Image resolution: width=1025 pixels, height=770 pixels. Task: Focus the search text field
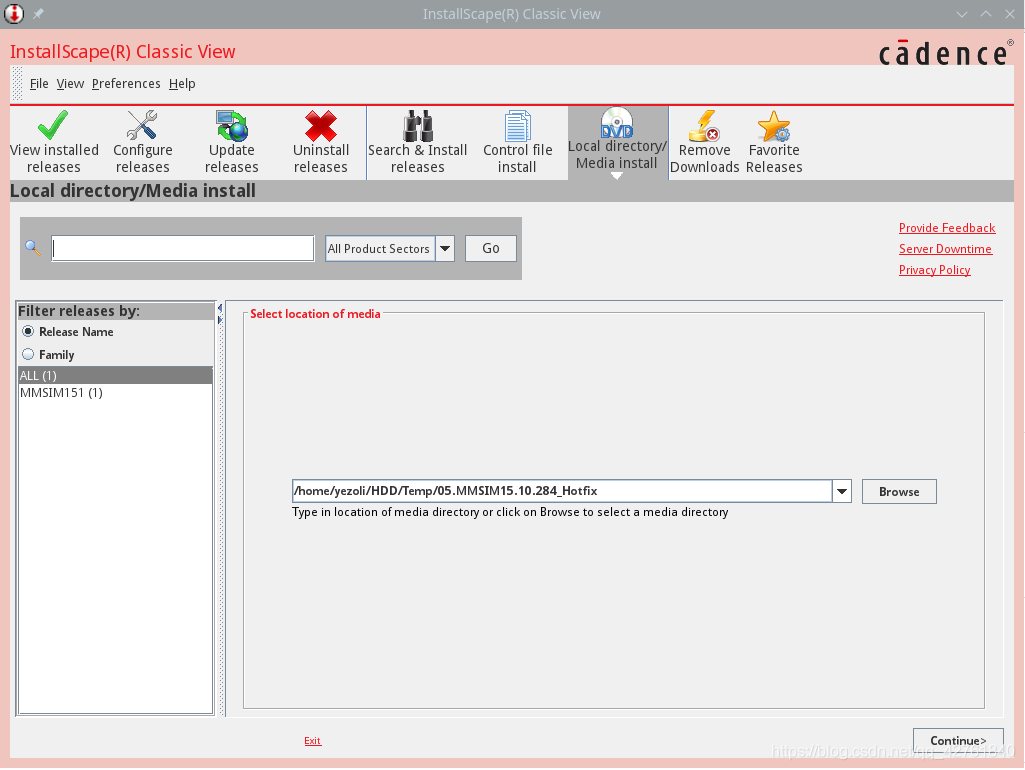183,248
